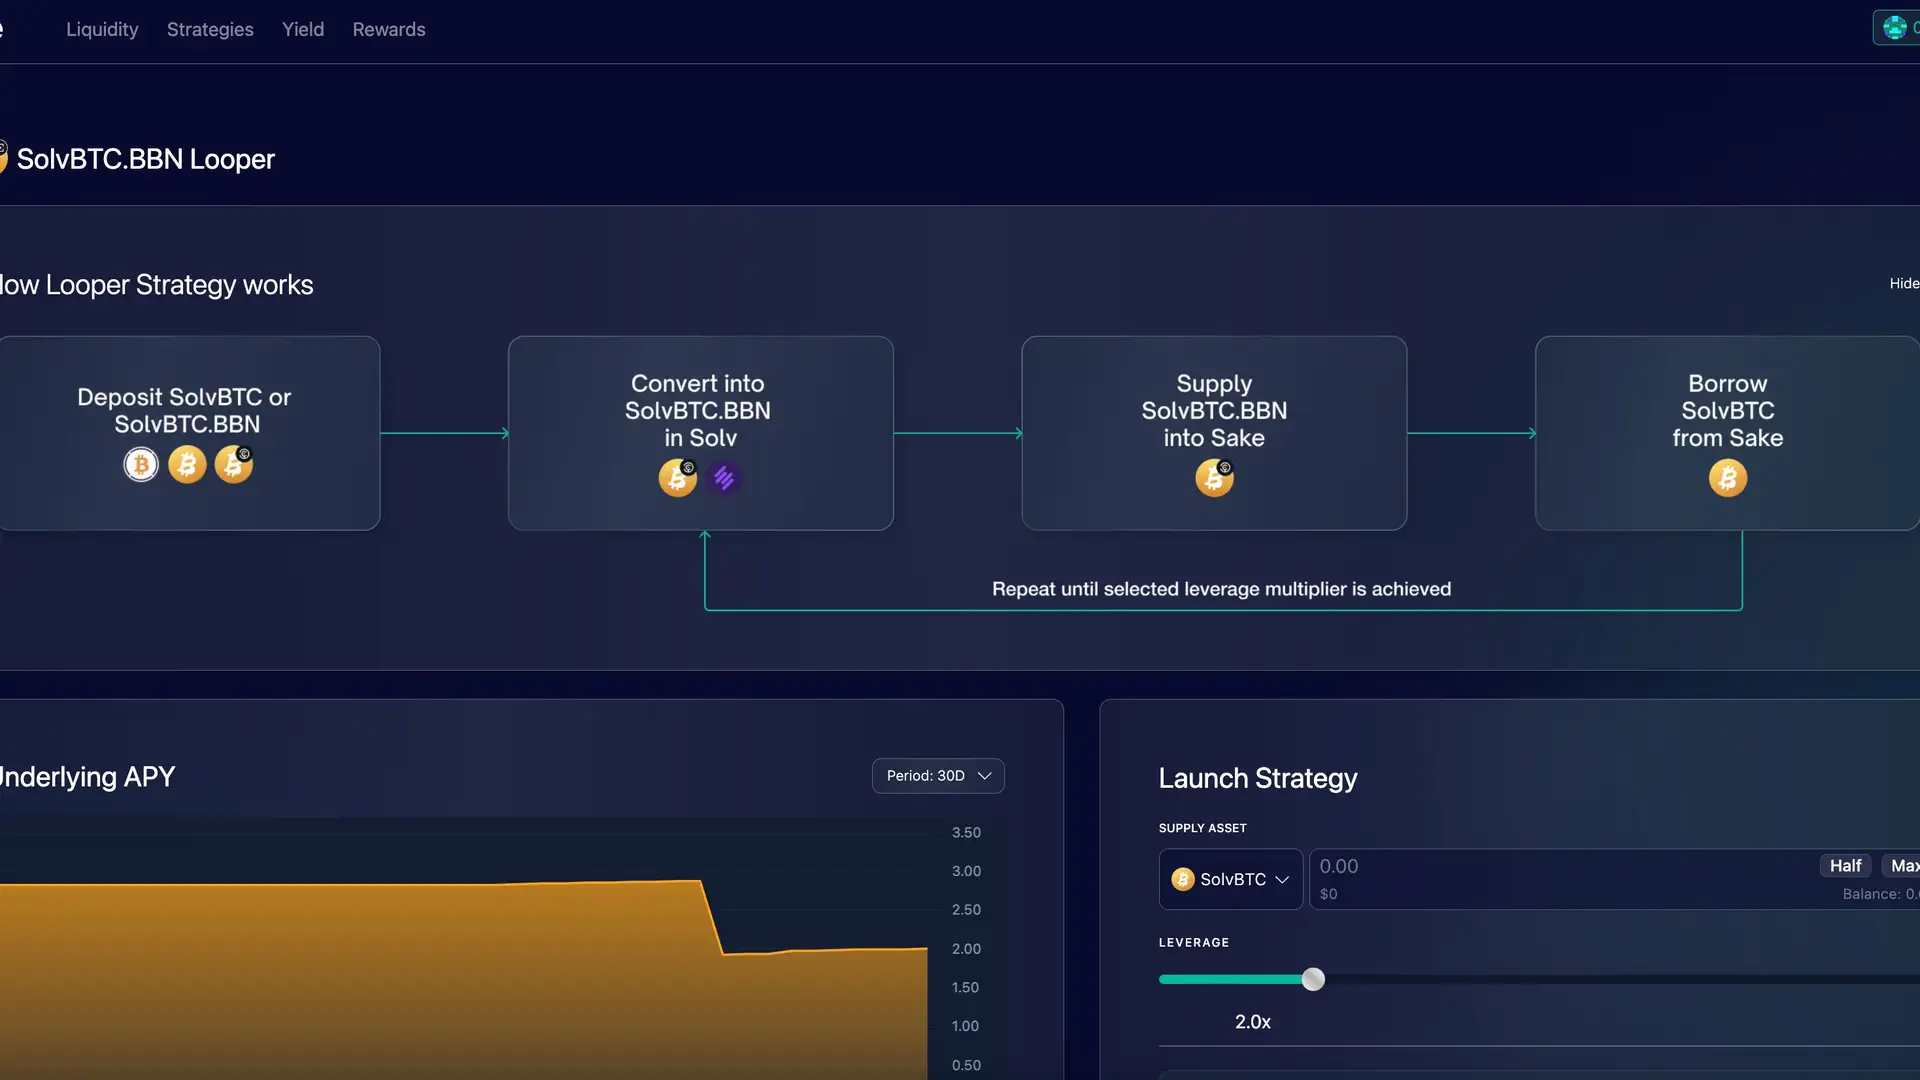This screenshot has height=1080, width=1920.
Task: Click the SUPPLY ASSET label
Action: tap(1202, 828)
